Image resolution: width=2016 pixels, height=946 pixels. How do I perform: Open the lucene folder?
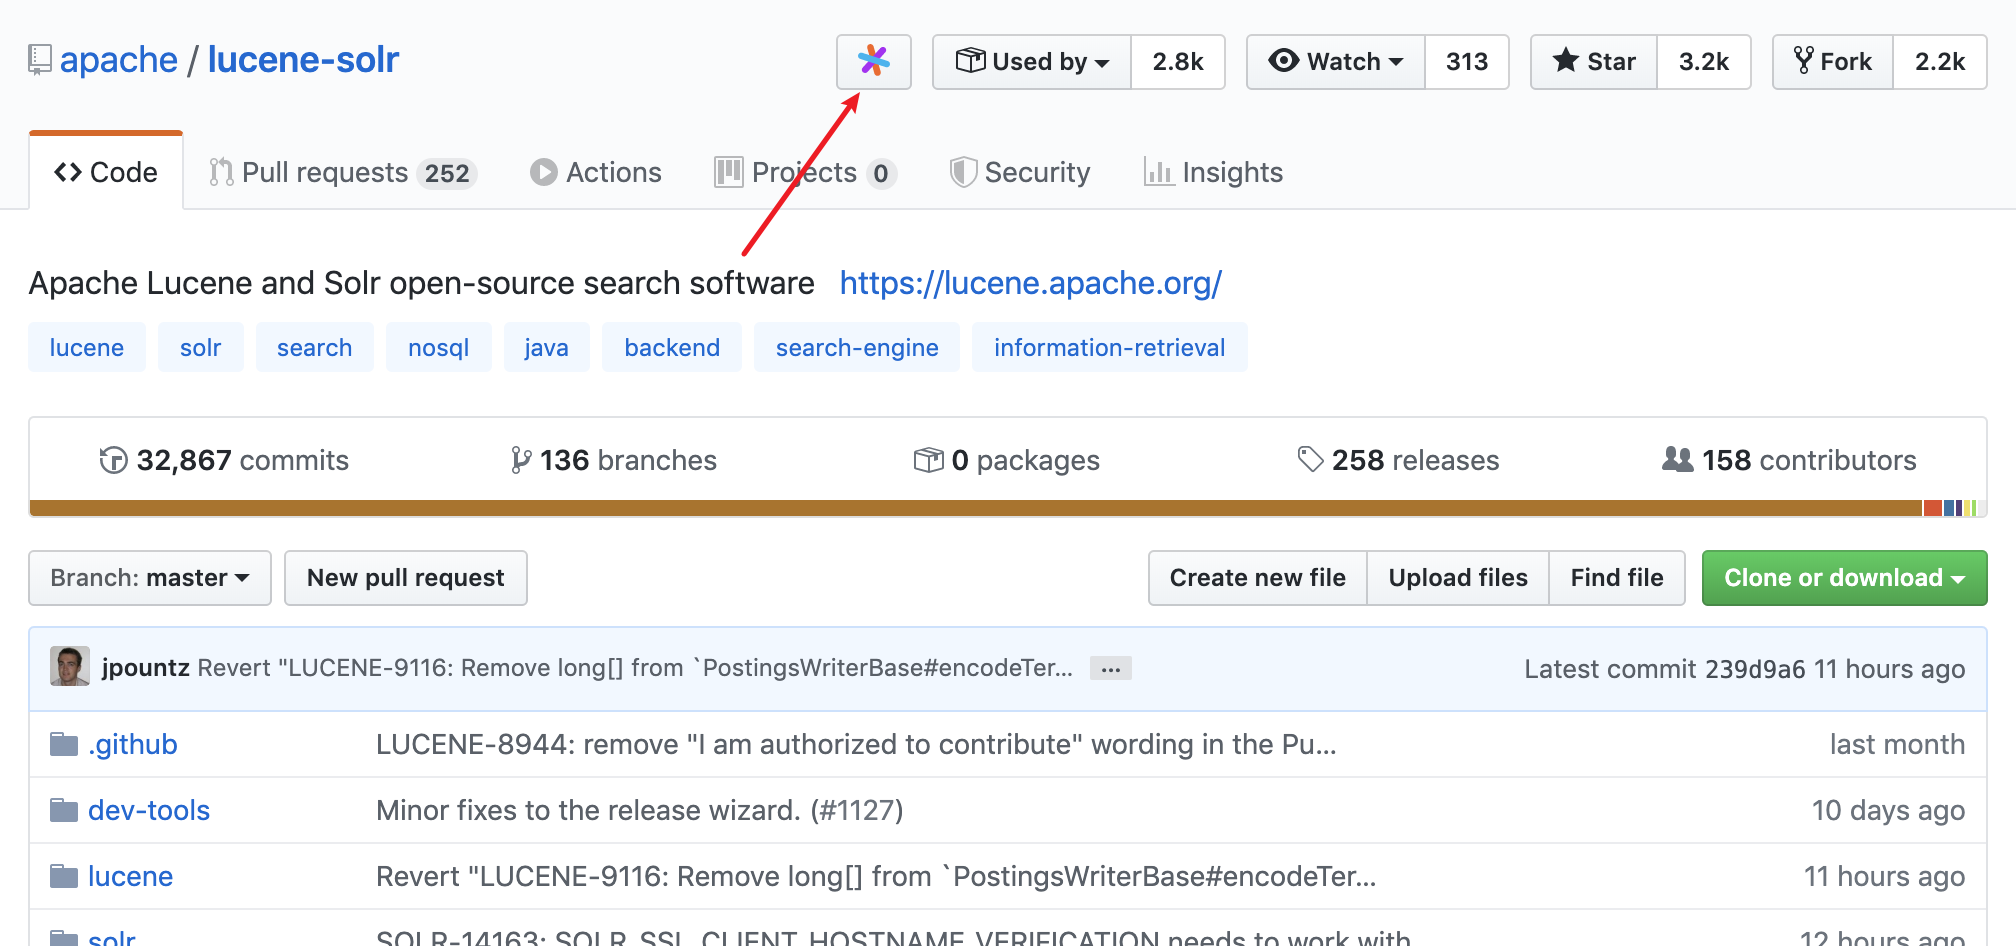pos(130,876)
